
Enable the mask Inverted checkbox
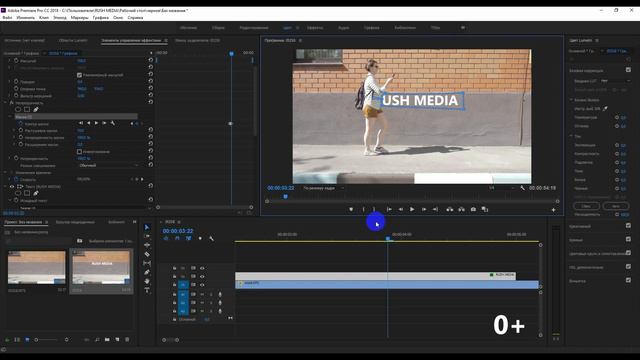pos(79,151)
